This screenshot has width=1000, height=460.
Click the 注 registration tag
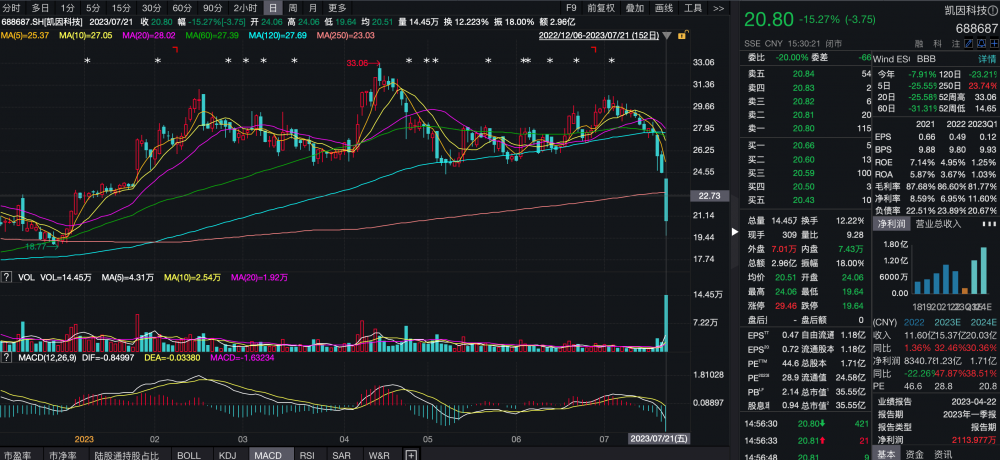pyautogui.click(x=955, y=45)
